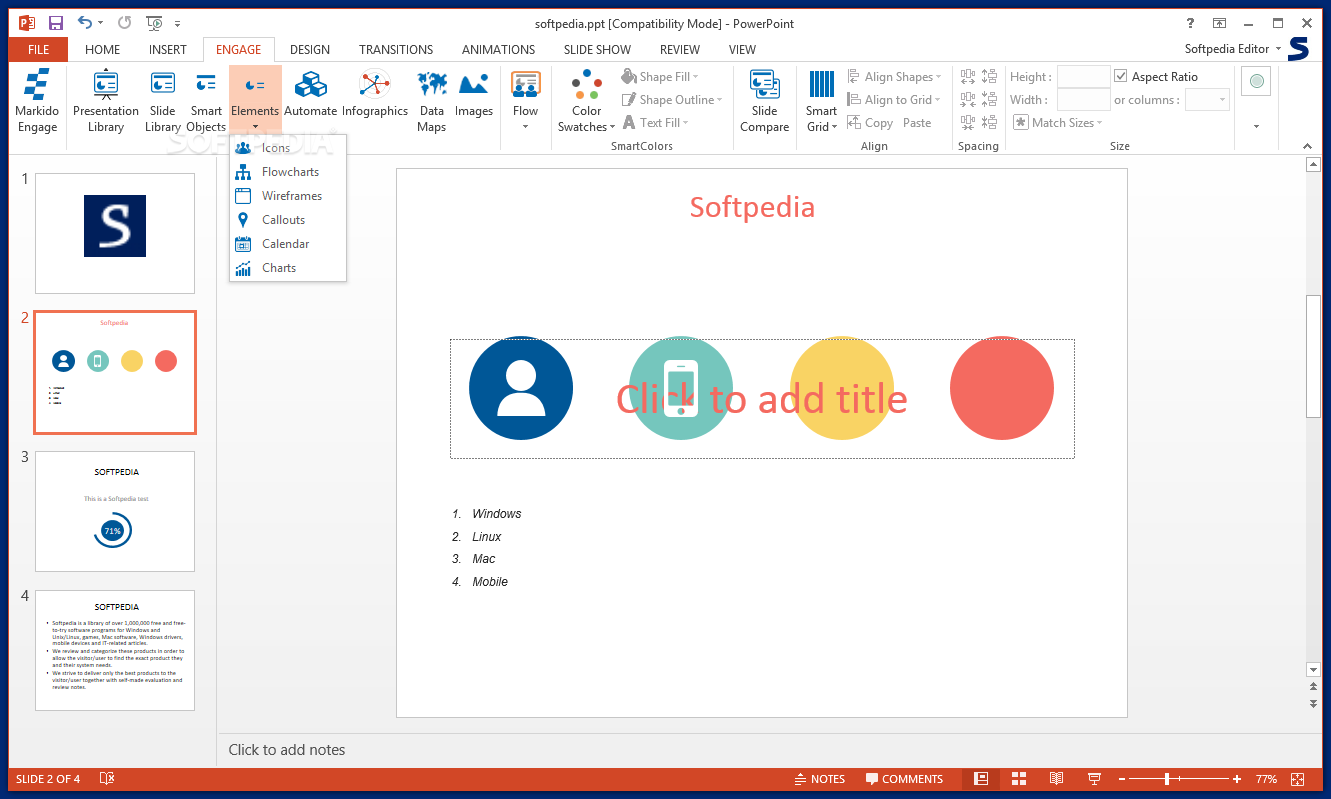Select slide 1 thumbnail

coord(115,233)
